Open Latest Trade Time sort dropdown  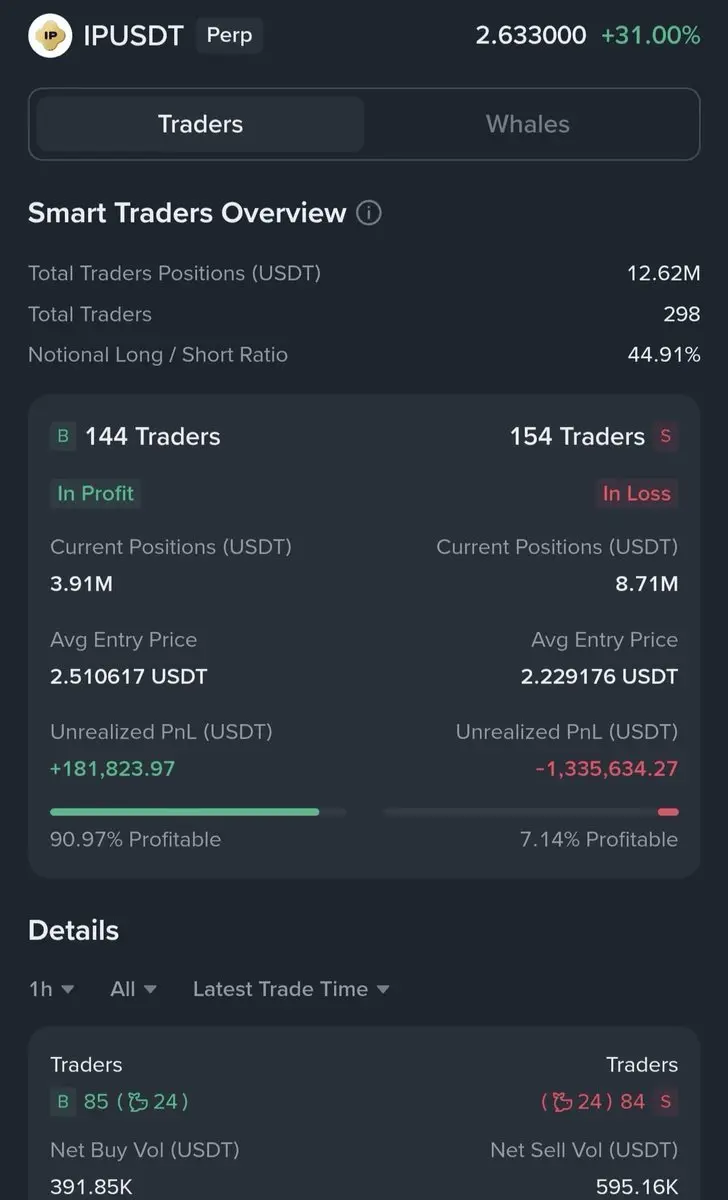[290, 989]
